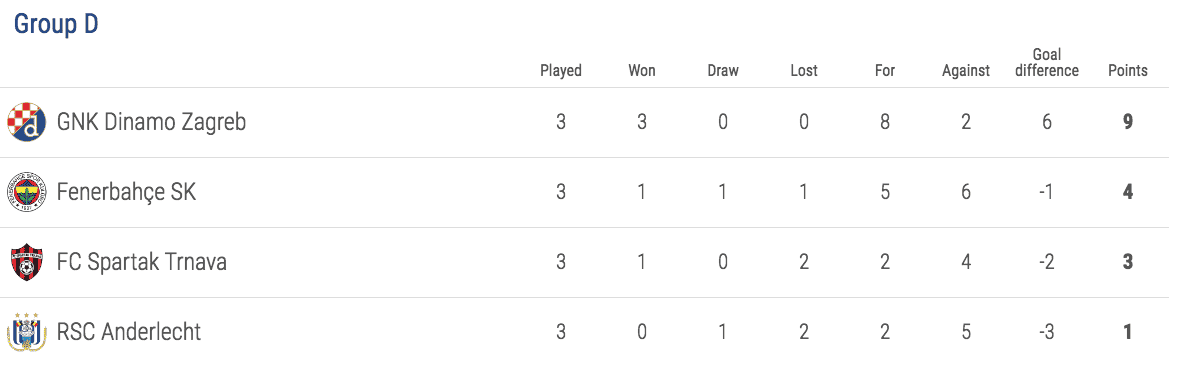1183x372 pixels.
Task: Click the Fenerbahçe SK club crest
Action: [27, 192]
